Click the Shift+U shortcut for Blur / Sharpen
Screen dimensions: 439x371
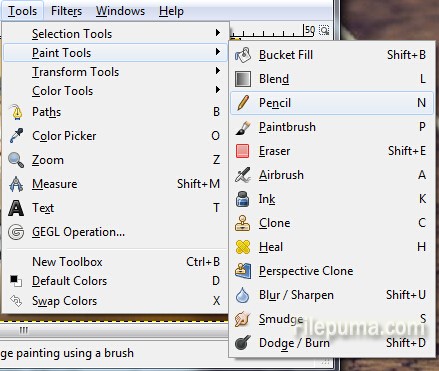click(x=406, y=295)
